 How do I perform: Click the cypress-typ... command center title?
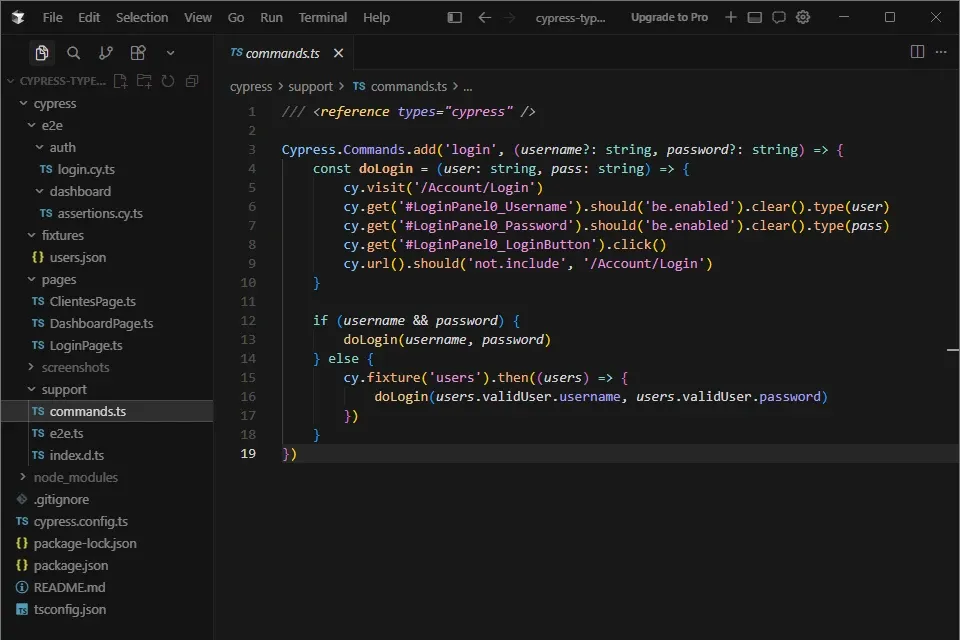tap(570, 18)
